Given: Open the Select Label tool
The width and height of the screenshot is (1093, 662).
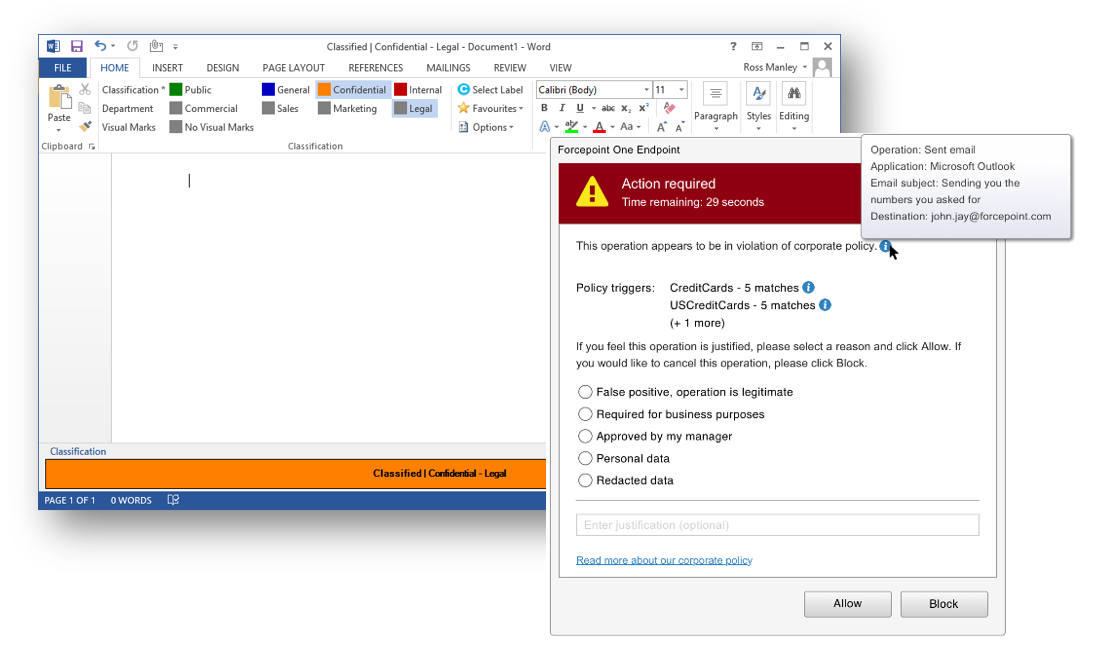Looking at the screenshot, I should [490, 90].
